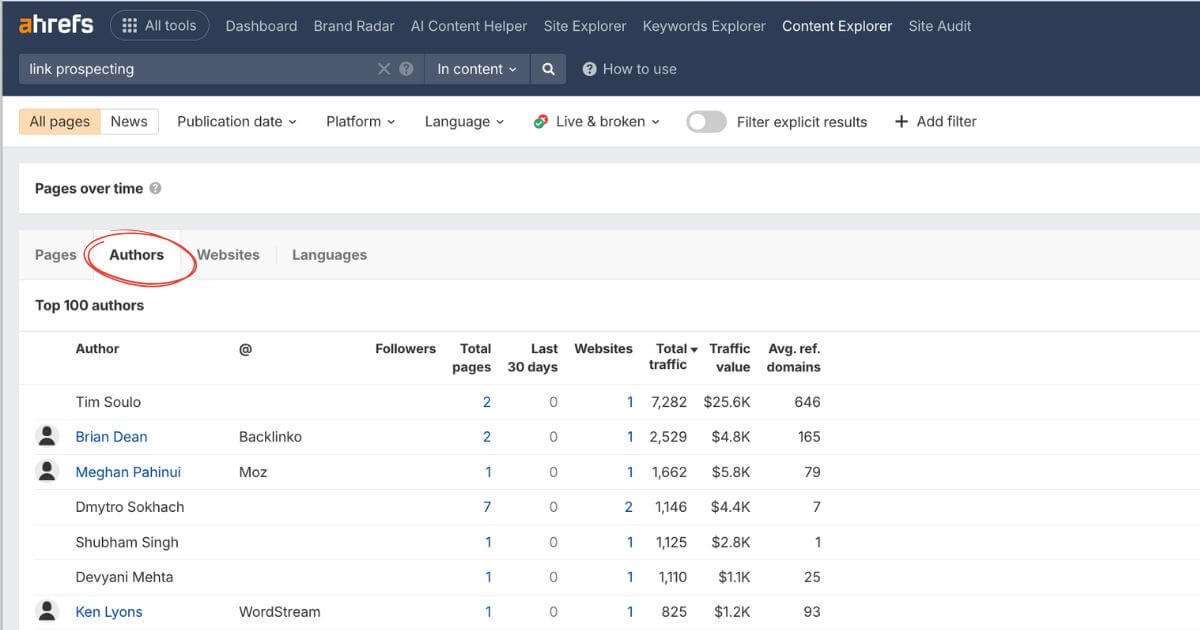Open the Publication date dropdown
Image resolution: width=1200 pixels, height=630 pixels.
(x=236, y=120)
